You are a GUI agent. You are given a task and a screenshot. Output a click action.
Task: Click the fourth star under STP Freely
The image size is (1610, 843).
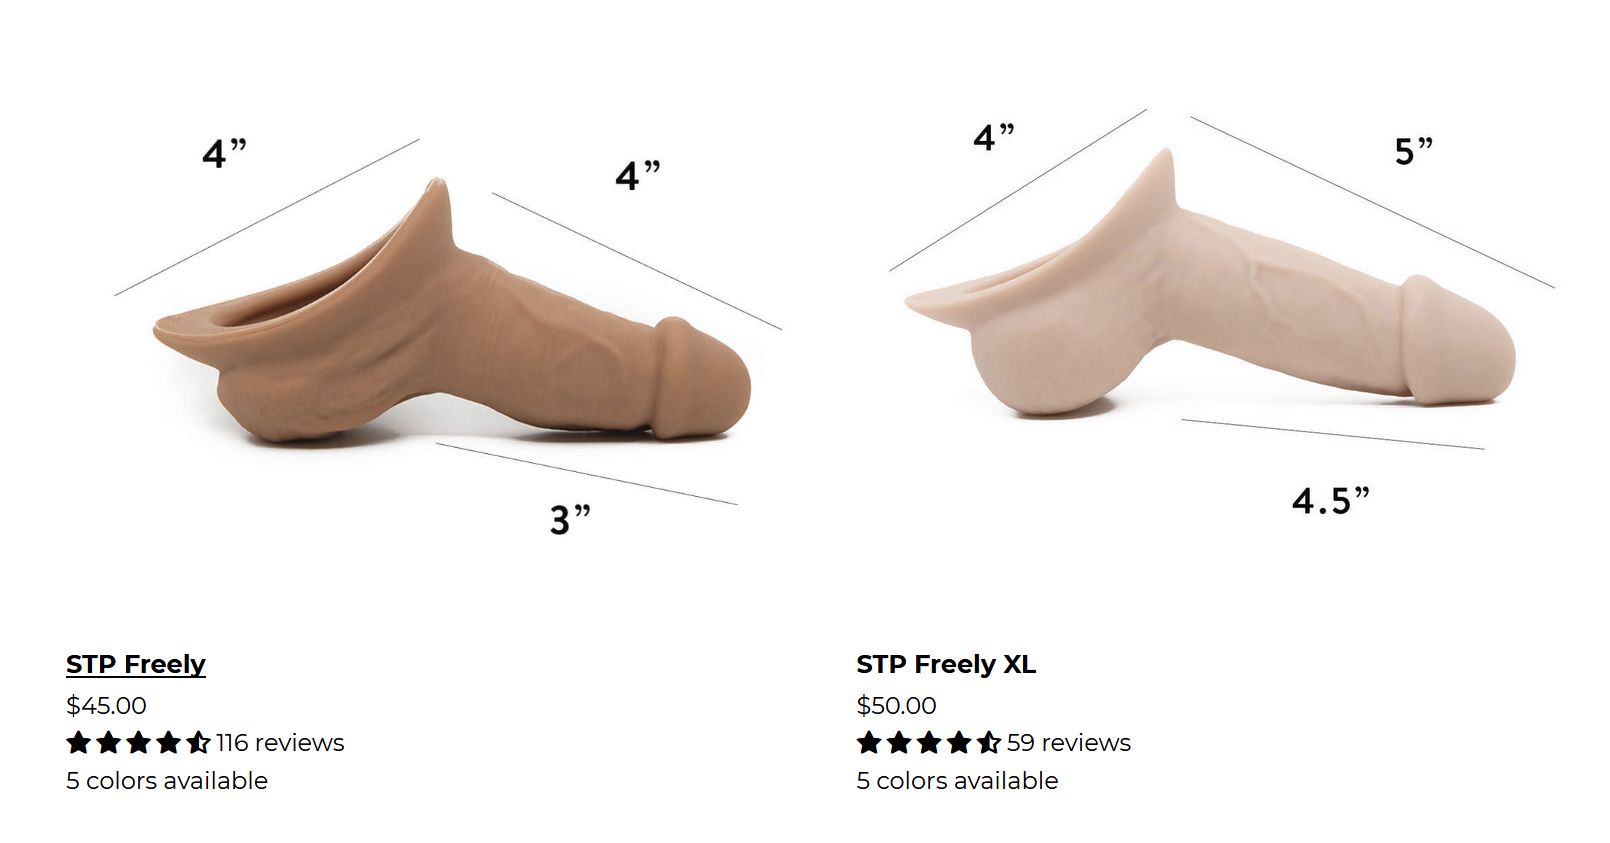pyautogui.click(x=168, y=742)
